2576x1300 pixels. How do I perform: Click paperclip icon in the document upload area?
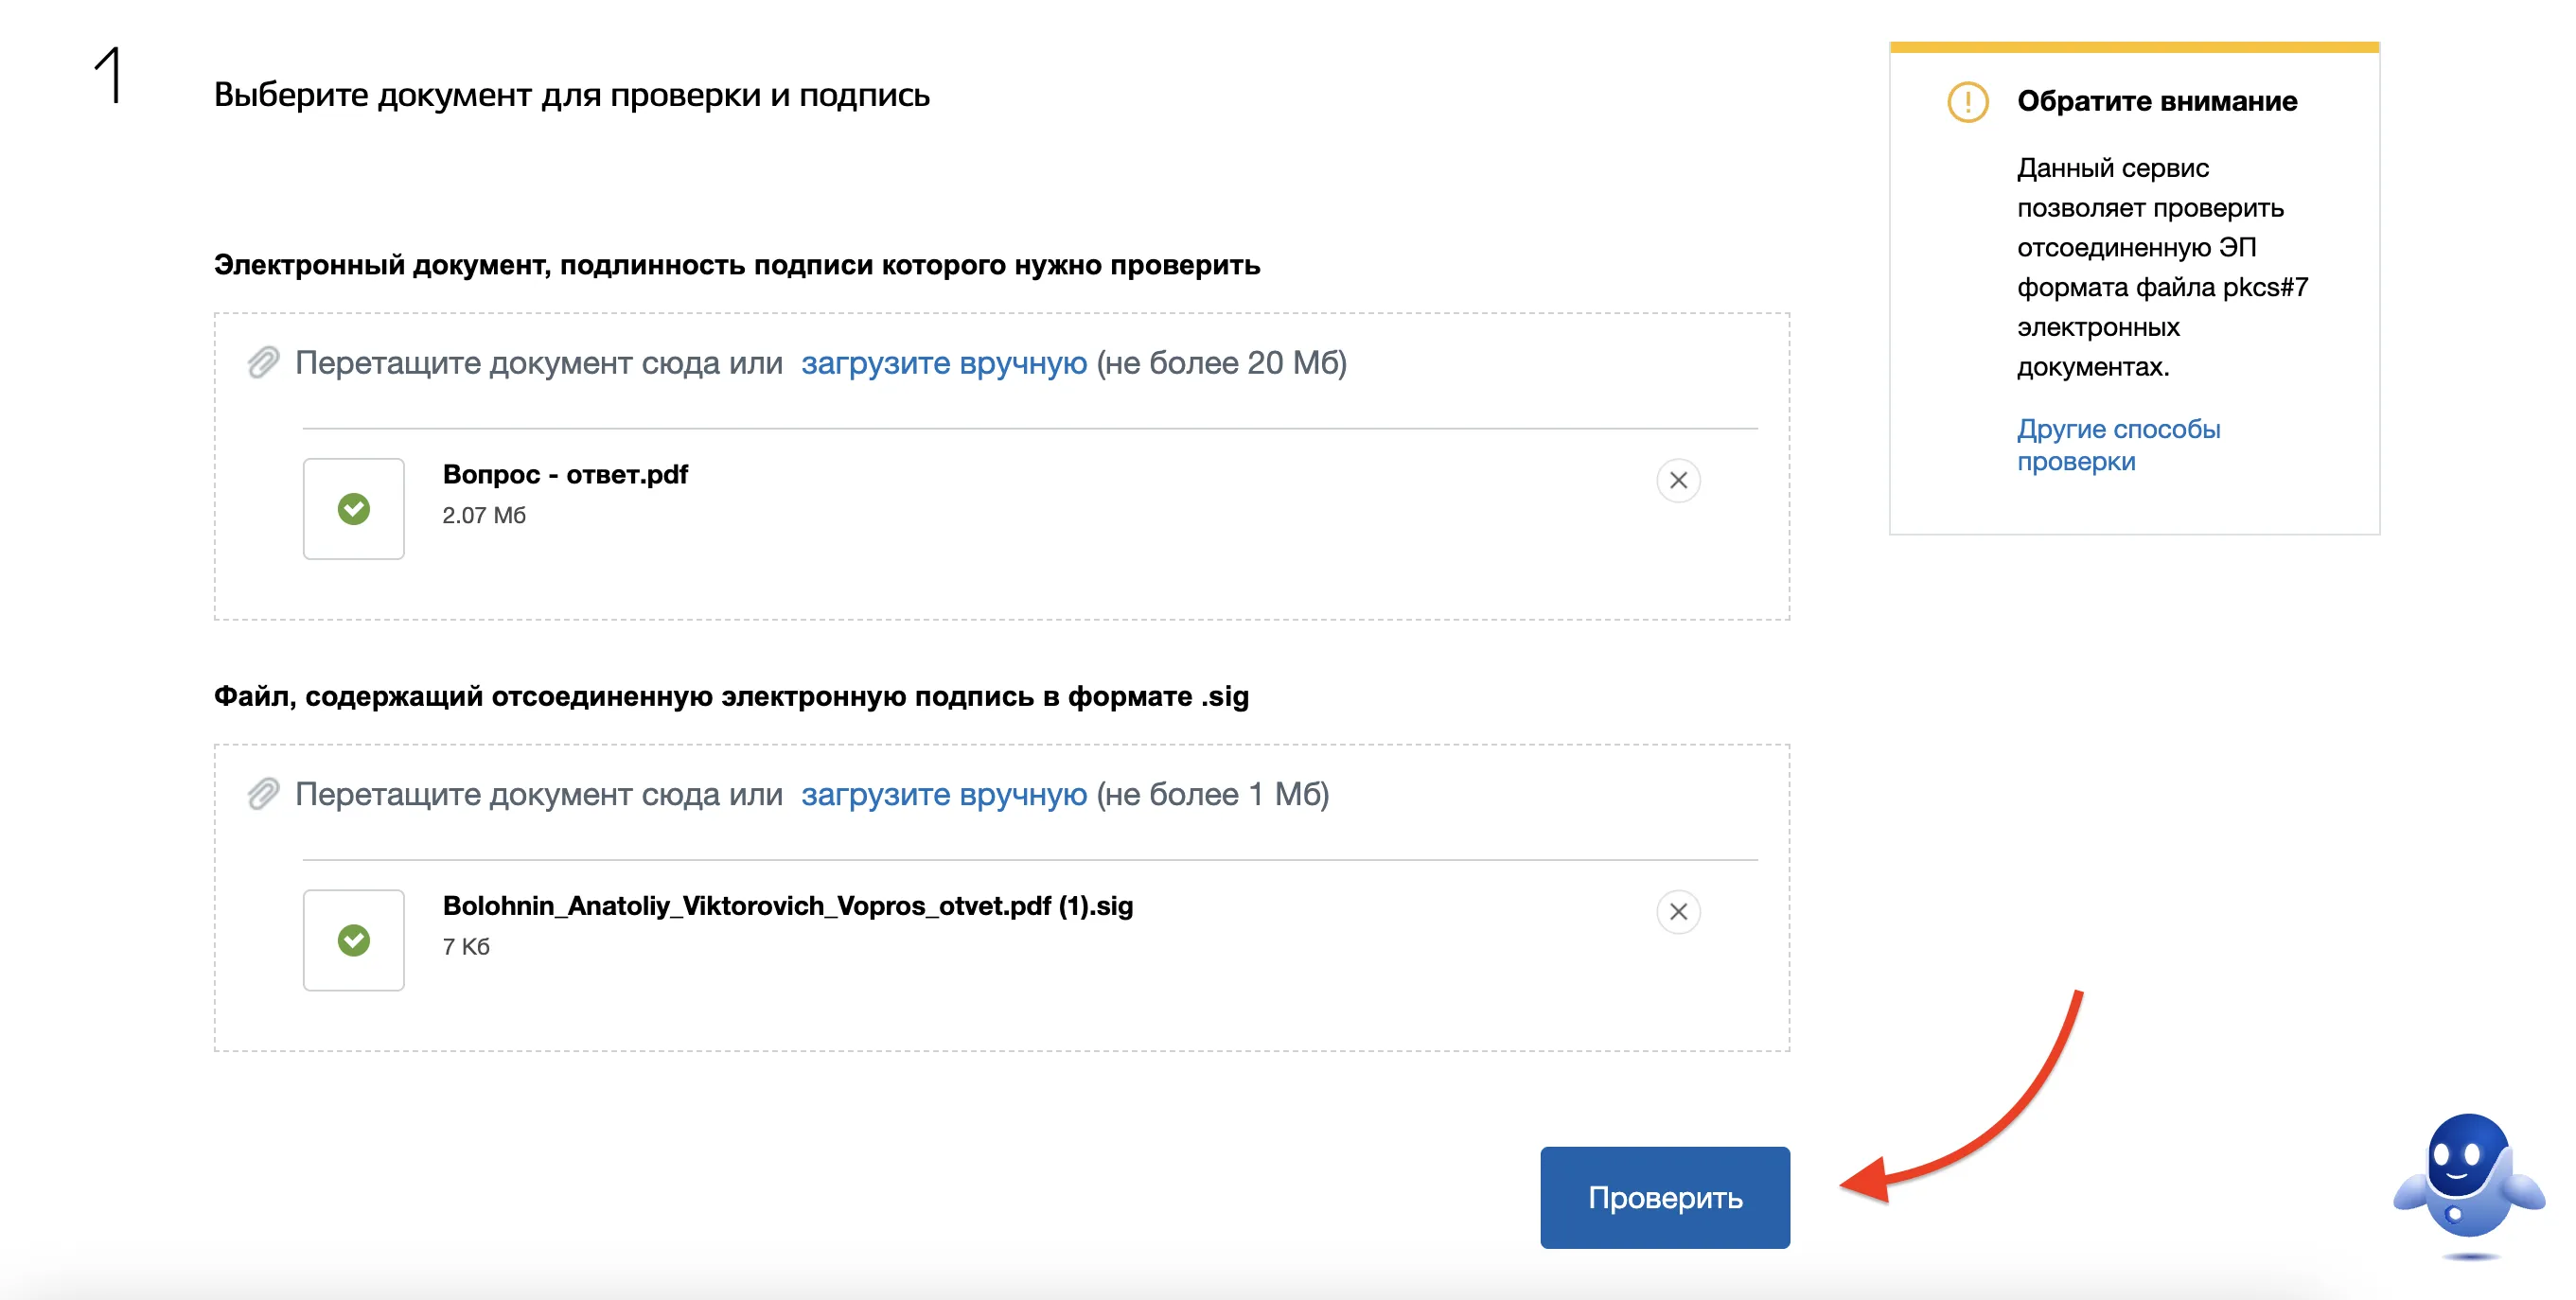[263, 363]
